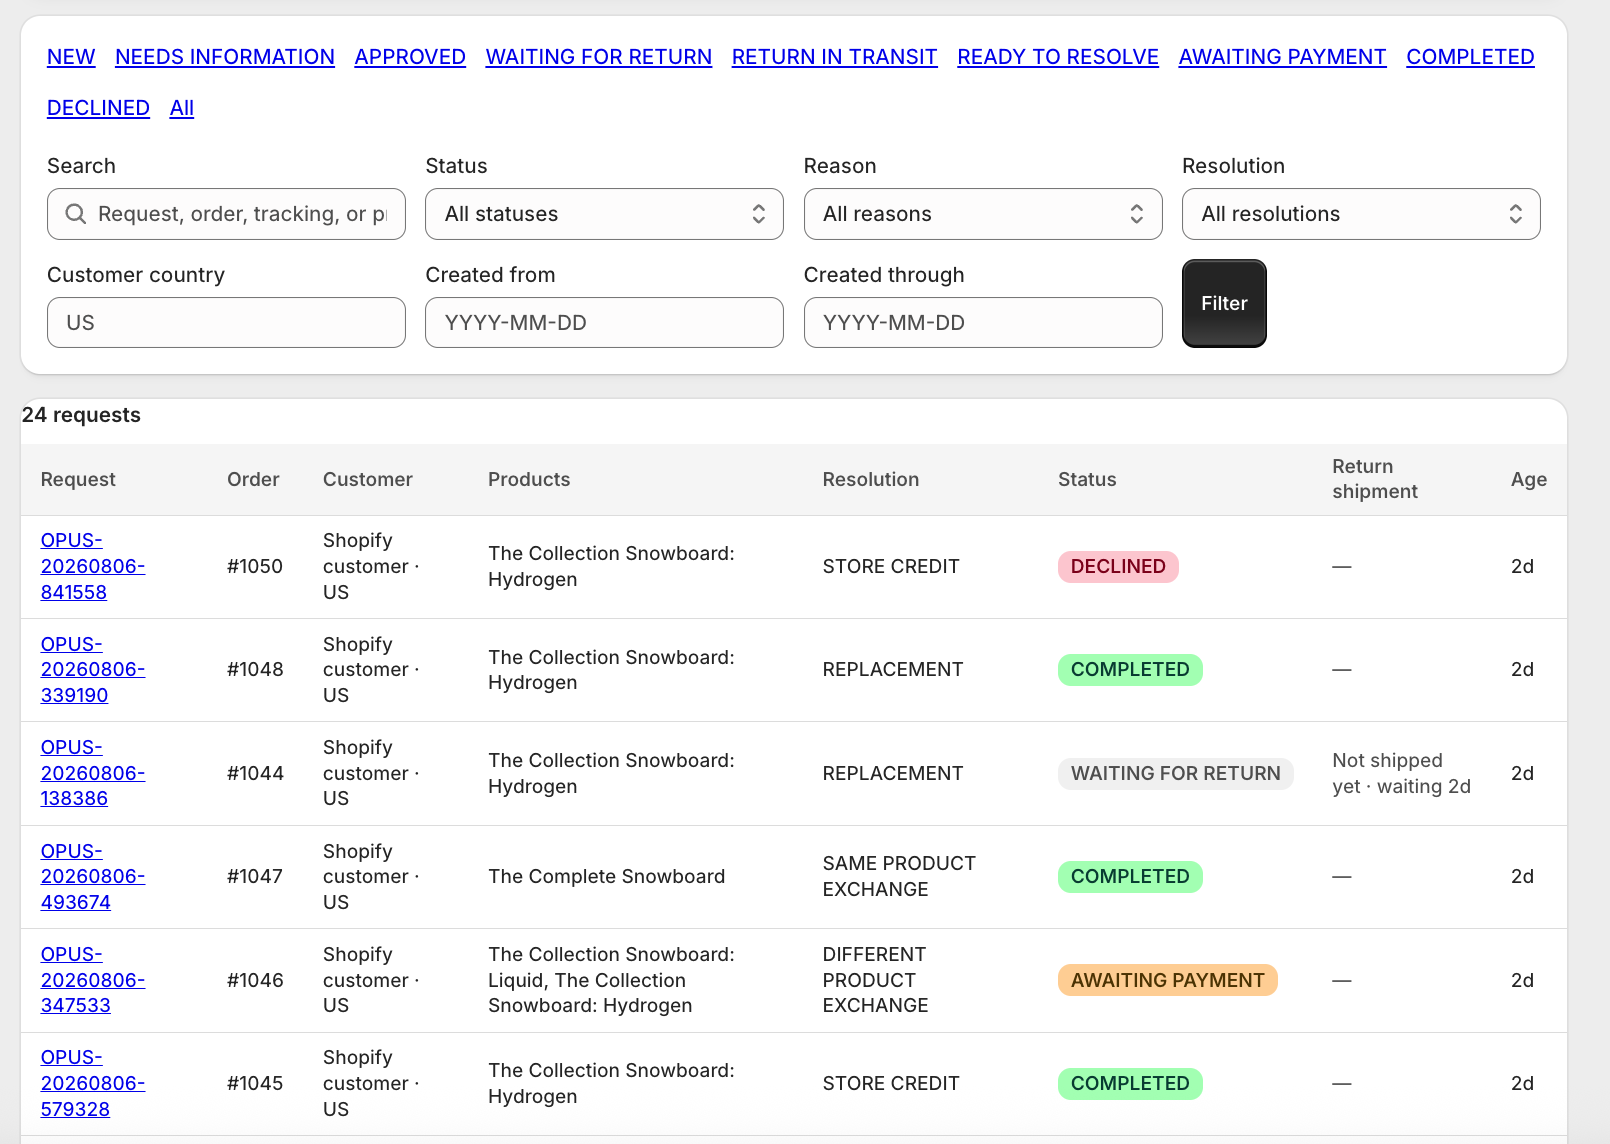Edit the Customer country field
The image size is (1610, 1144).
226,323
